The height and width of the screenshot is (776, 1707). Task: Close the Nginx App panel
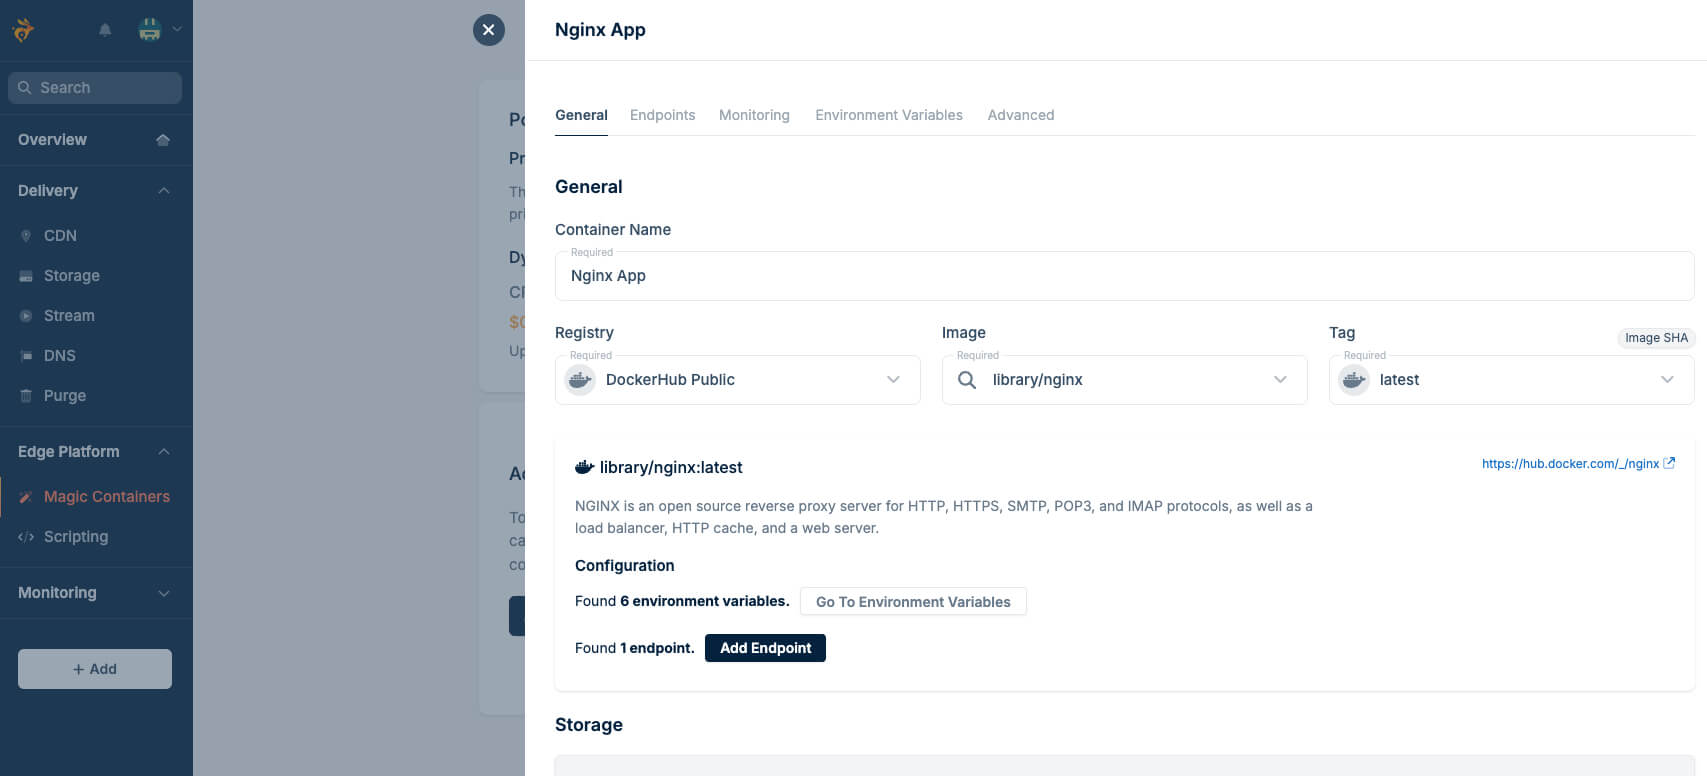click(489, 30)
